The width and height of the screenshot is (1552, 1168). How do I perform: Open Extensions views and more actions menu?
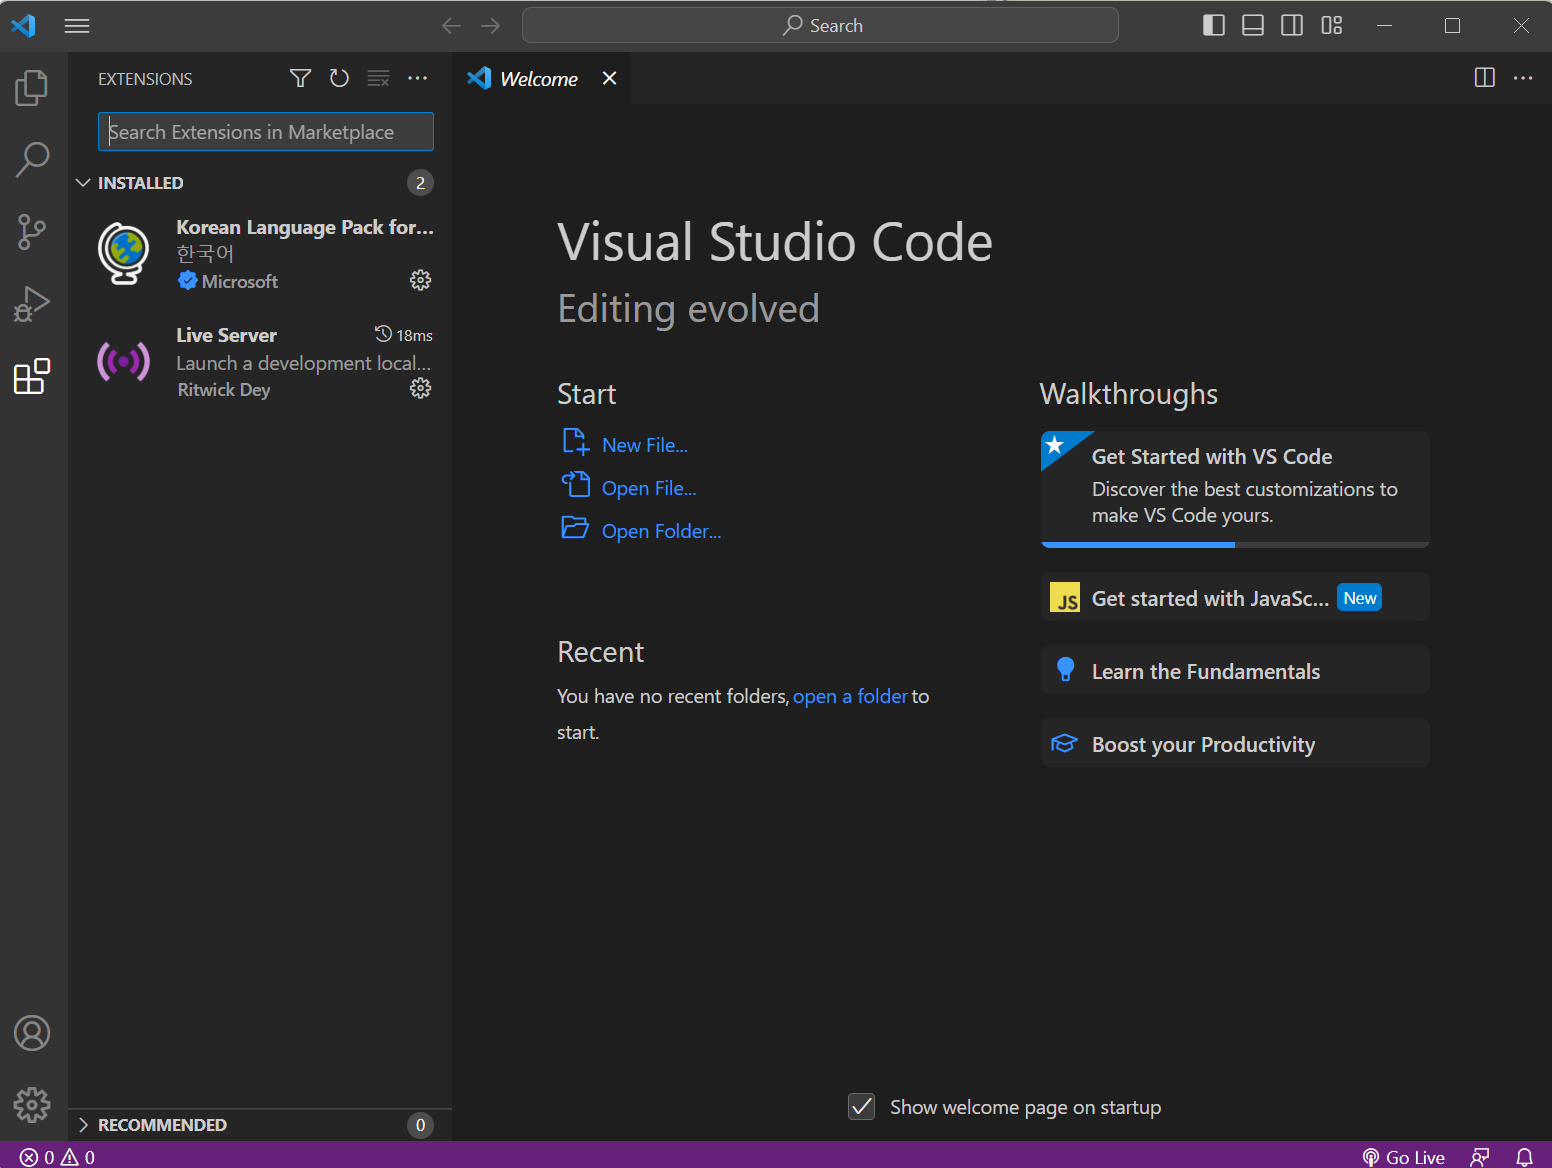click(x=418, y=78)
